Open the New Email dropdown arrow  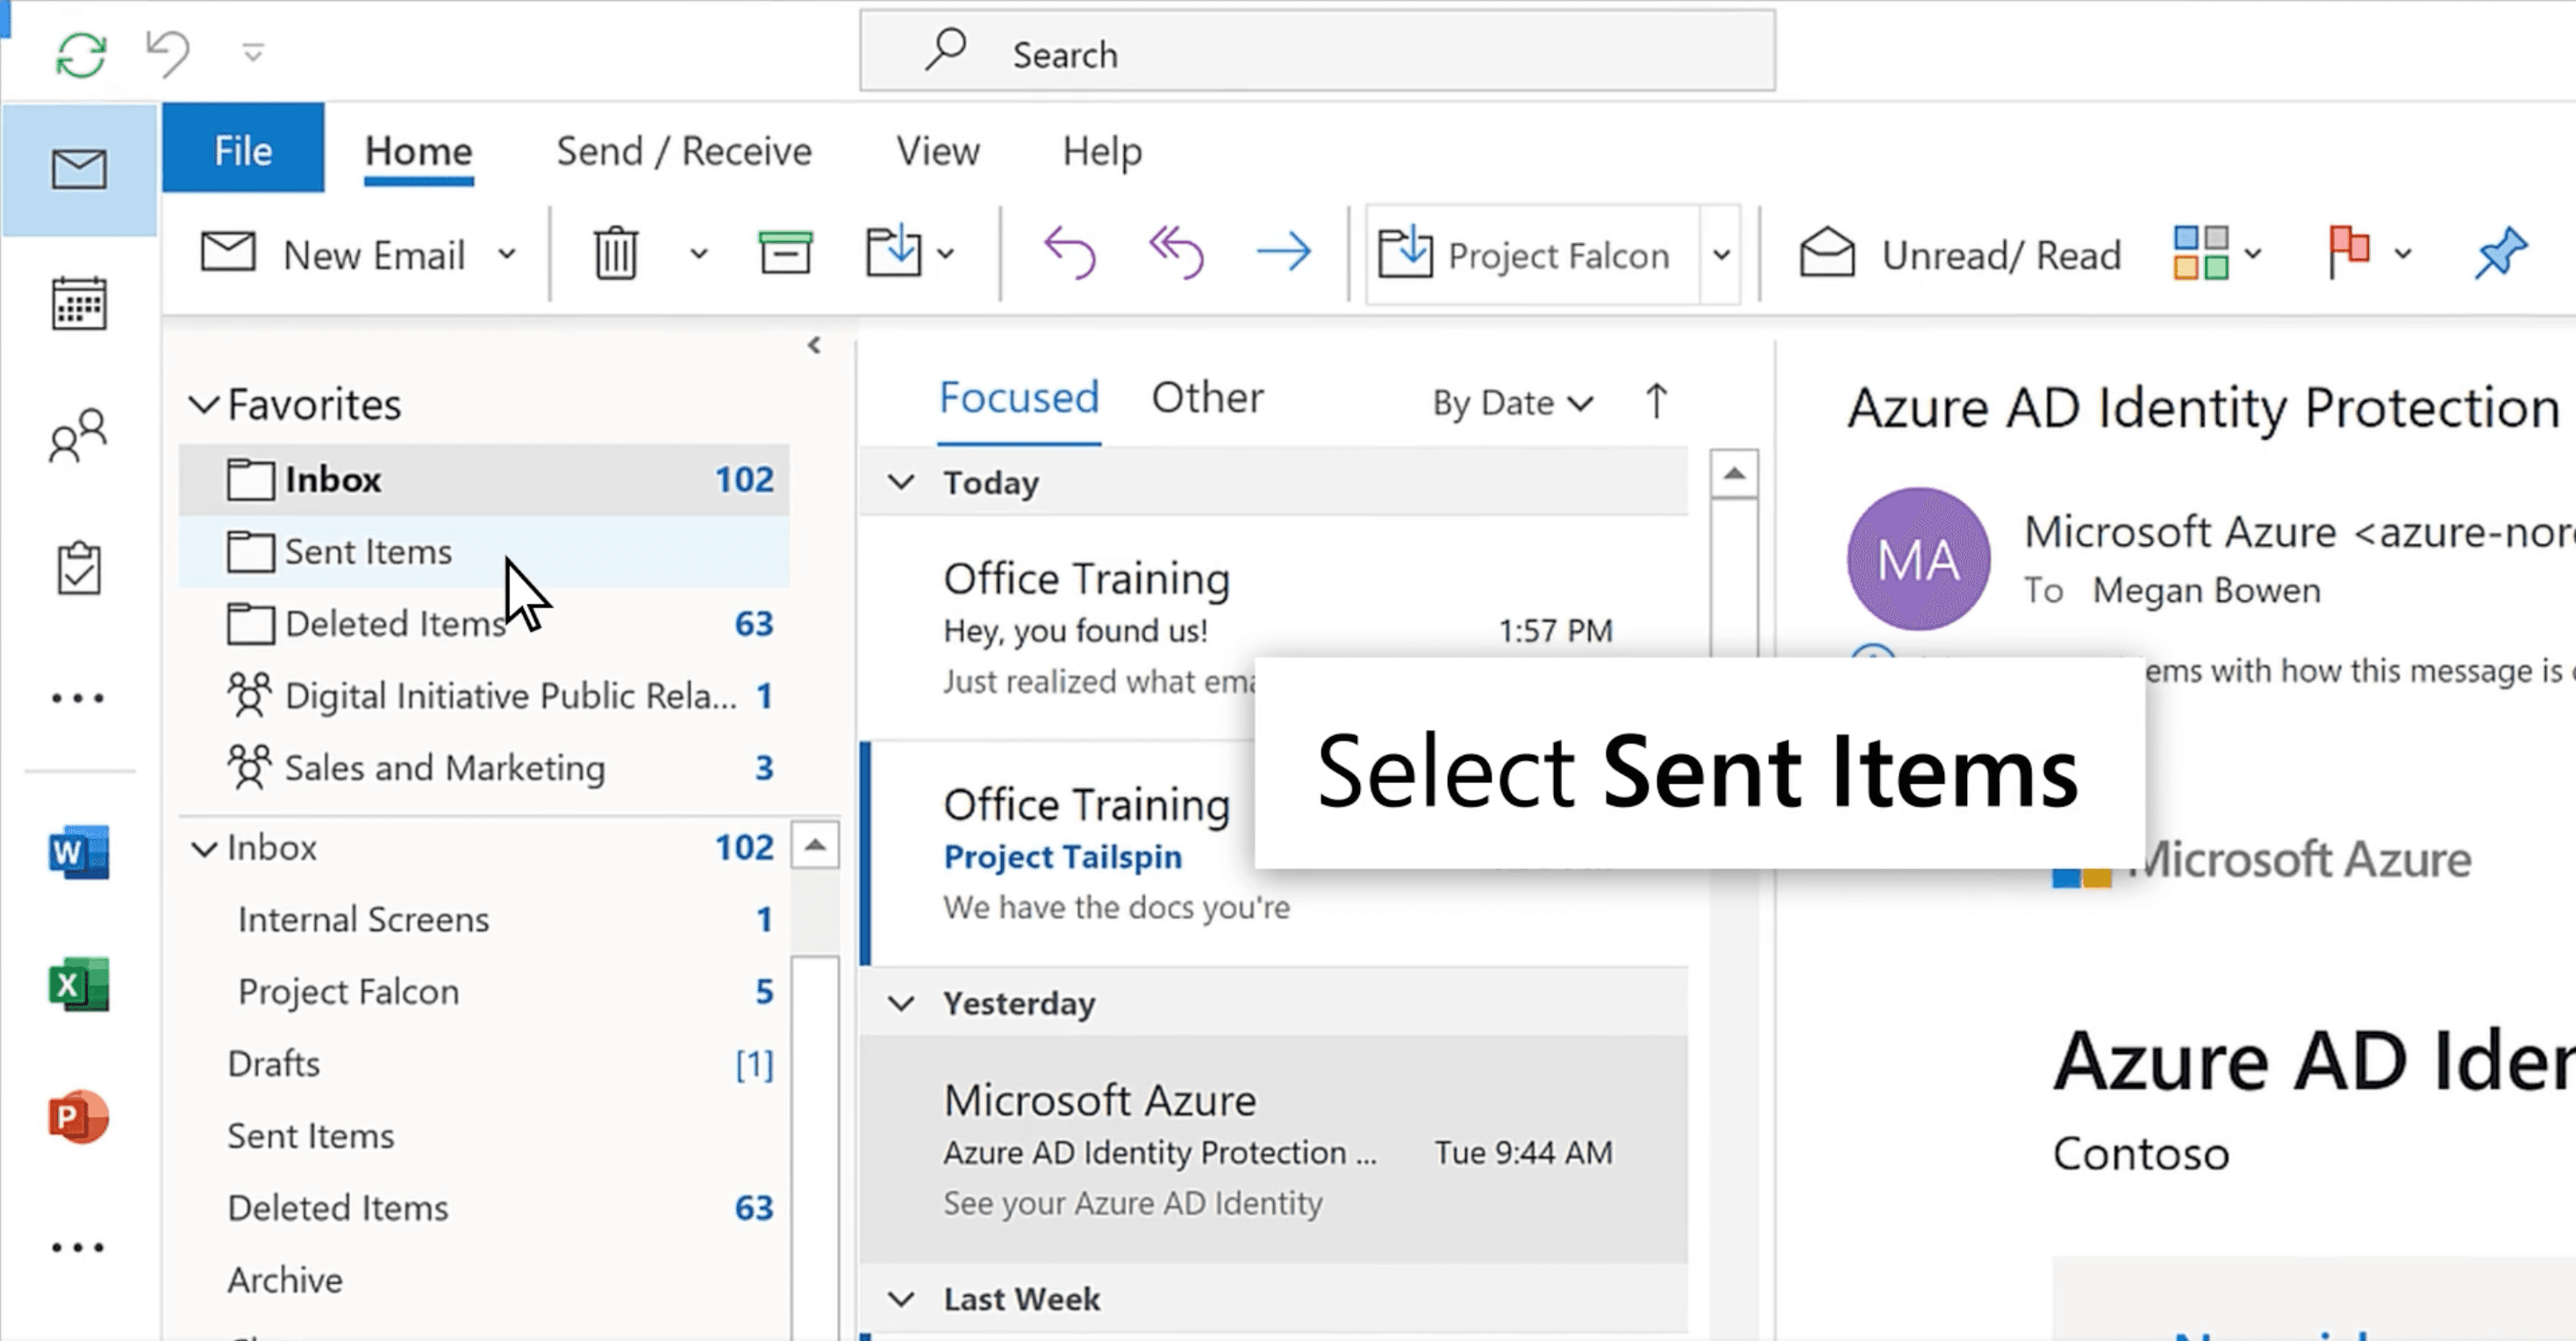(508, 253)
